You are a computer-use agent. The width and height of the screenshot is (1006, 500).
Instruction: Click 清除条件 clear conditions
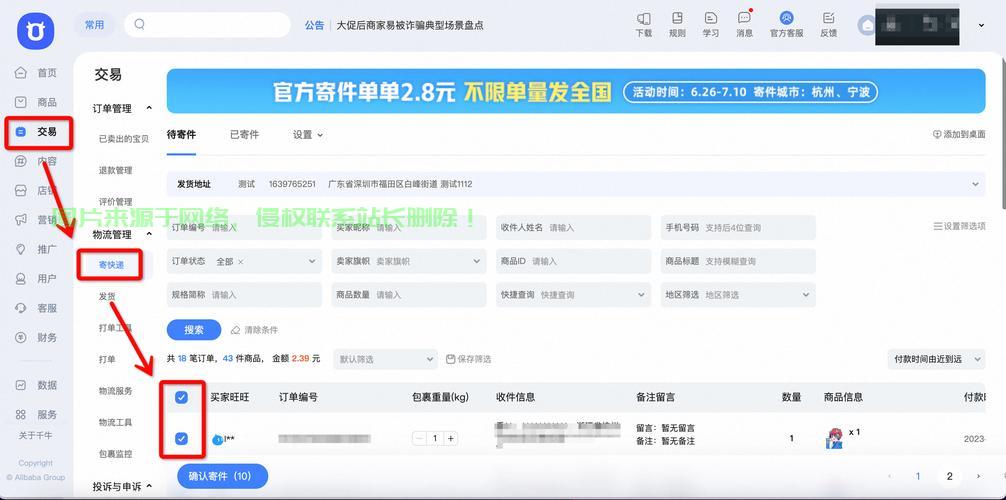pos(254,330)
